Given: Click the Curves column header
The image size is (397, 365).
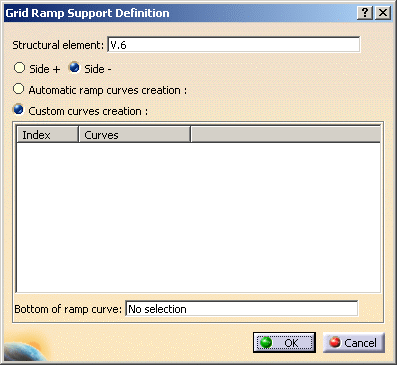Looking at the screenshot, I should [135, 135].
